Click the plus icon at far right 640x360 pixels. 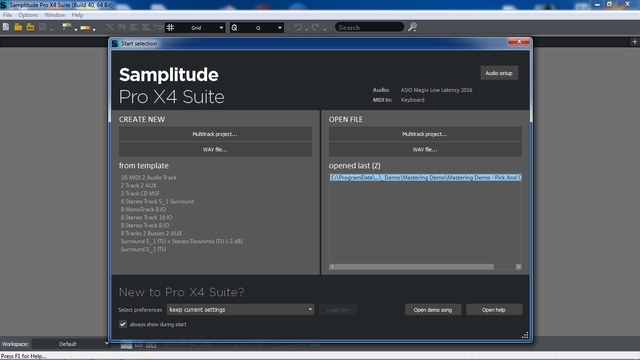point(634,42)
